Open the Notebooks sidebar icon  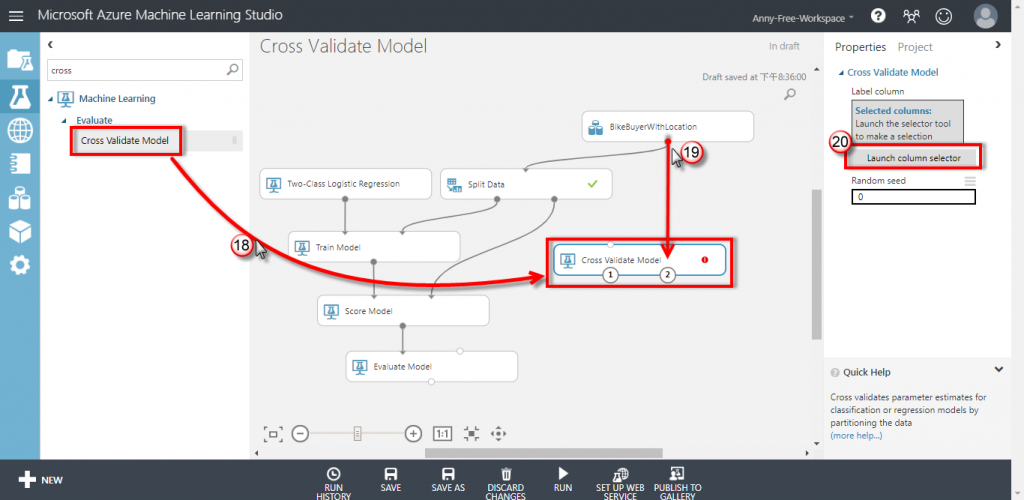20,164
